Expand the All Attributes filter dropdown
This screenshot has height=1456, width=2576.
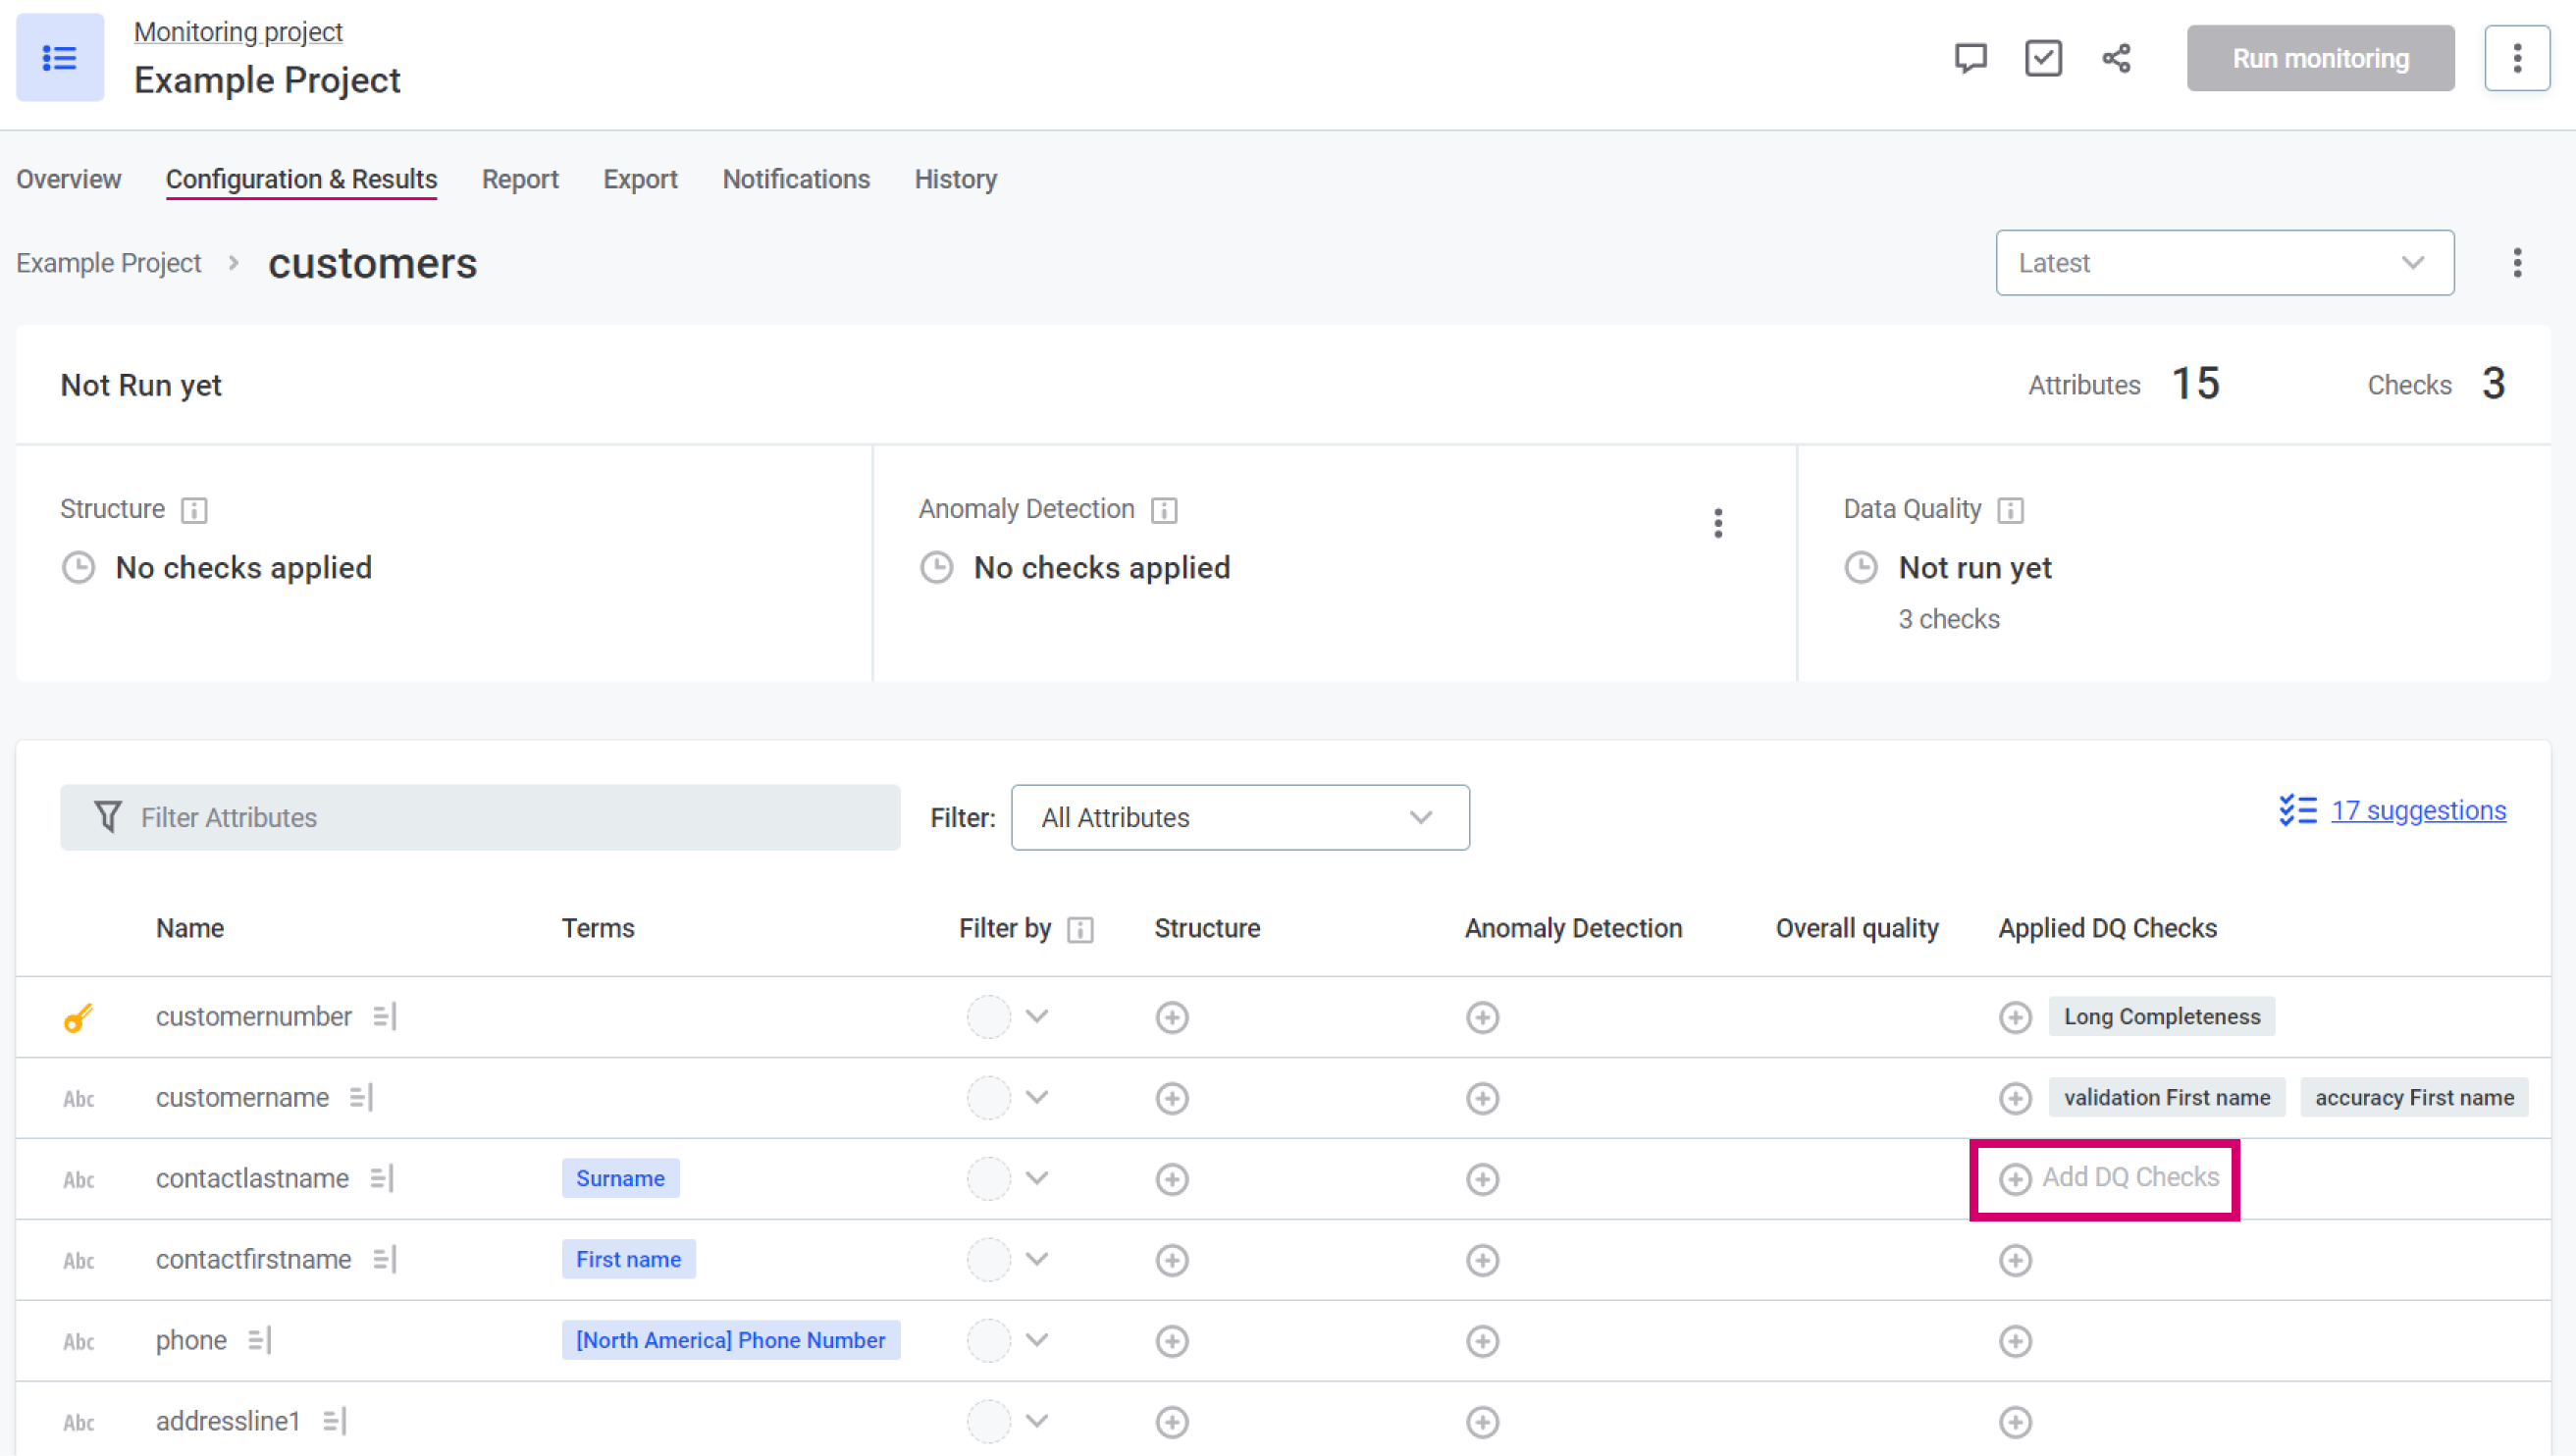click(1239, 817)
